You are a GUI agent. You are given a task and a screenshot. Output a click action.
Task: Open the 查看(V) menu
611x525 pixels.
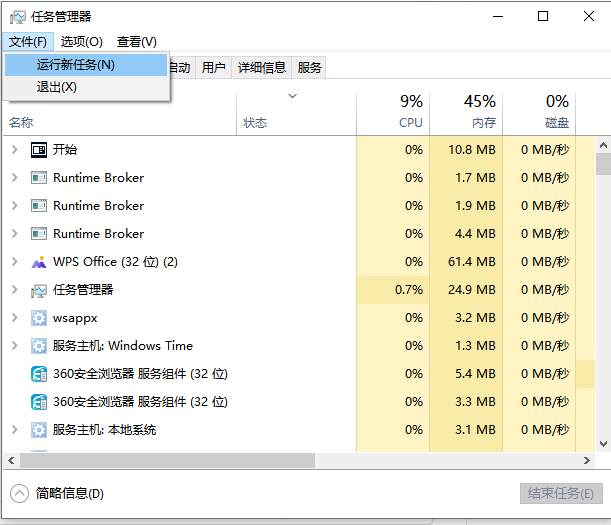(x=137, y=42)
